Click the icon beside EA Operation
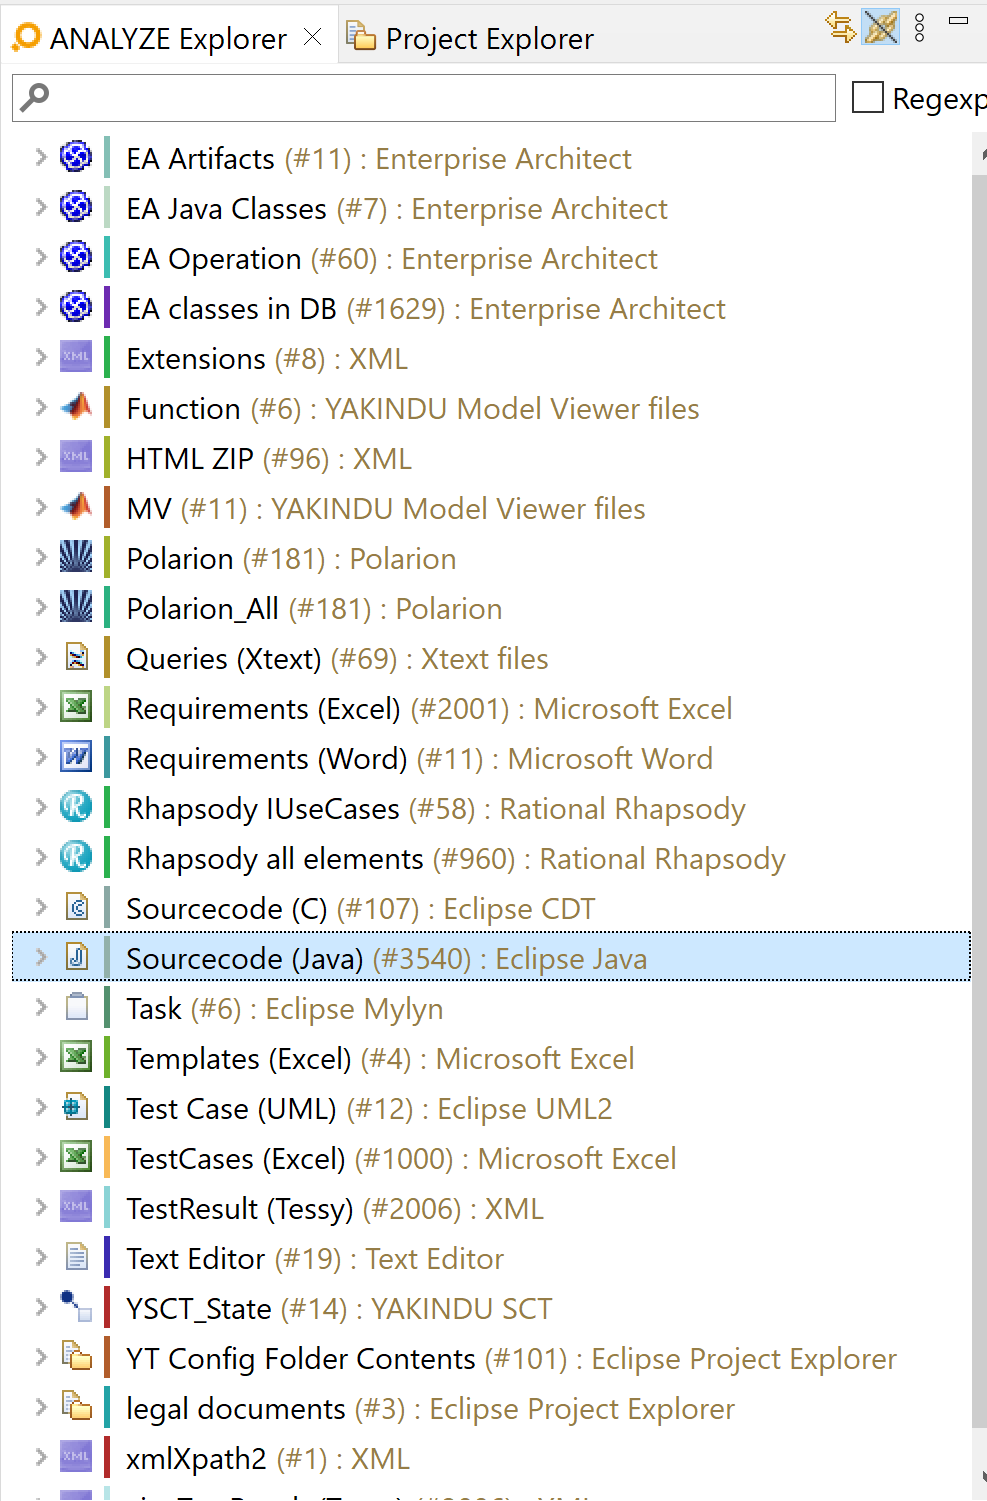 (76, 257)
